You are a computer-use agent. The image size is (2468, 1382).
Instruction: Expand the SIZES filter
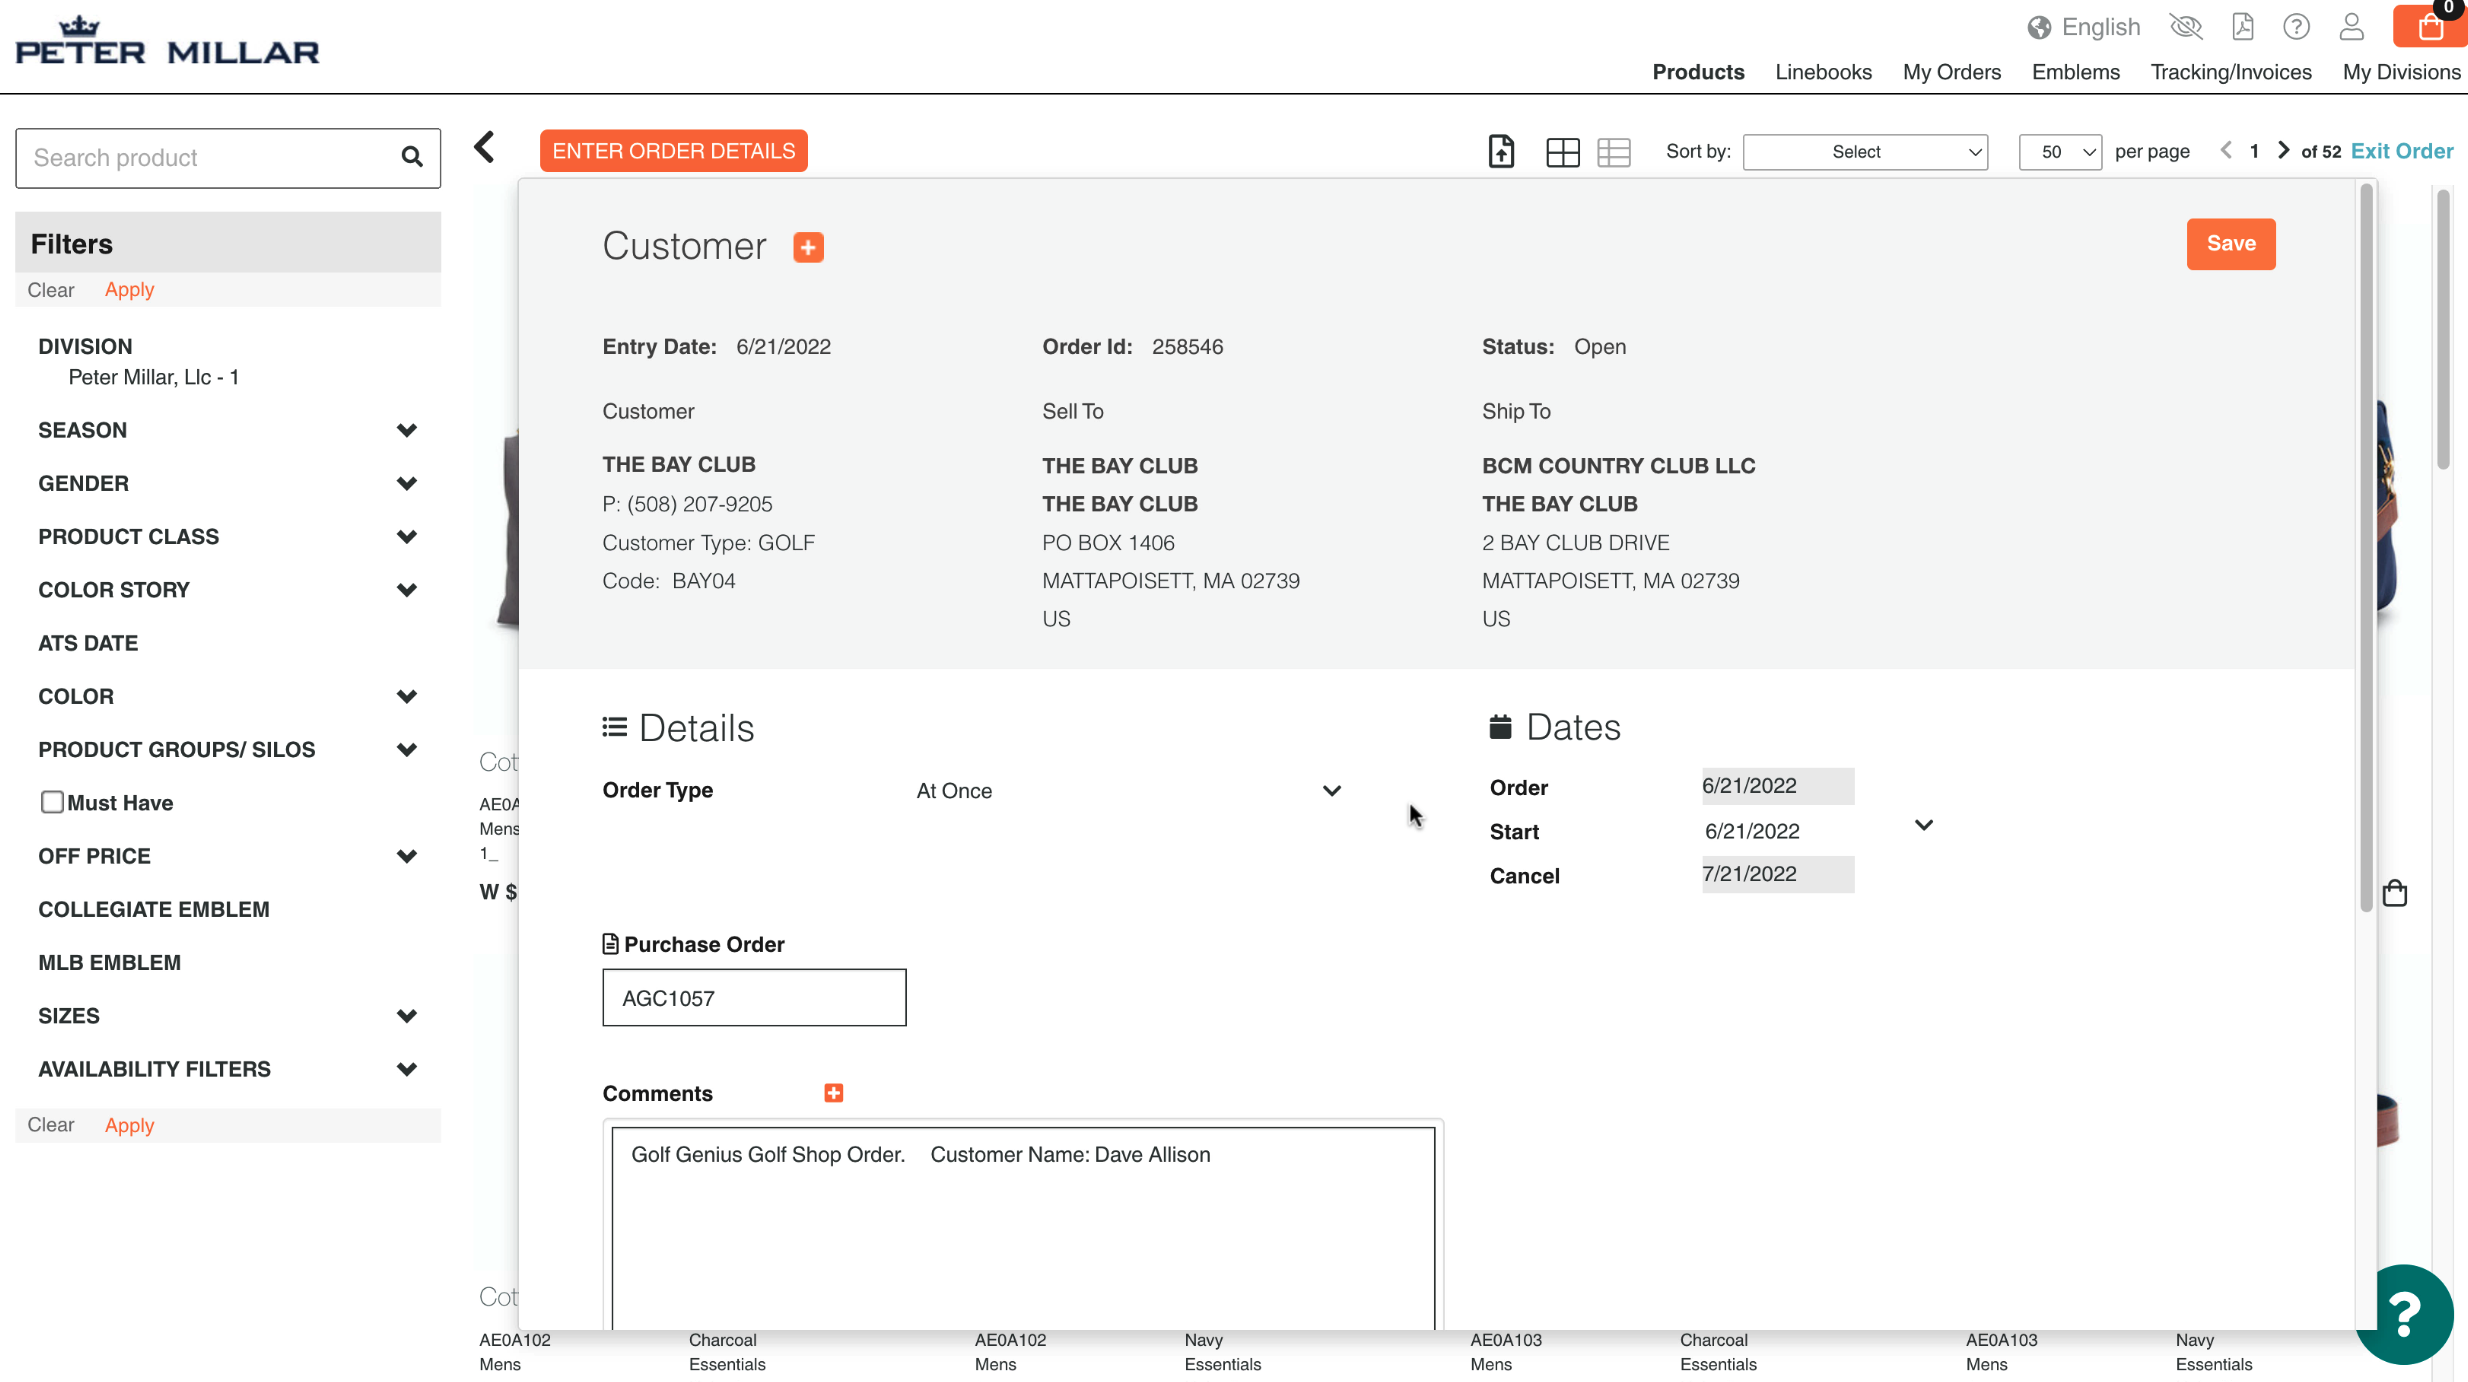[x=406, y=1016]
